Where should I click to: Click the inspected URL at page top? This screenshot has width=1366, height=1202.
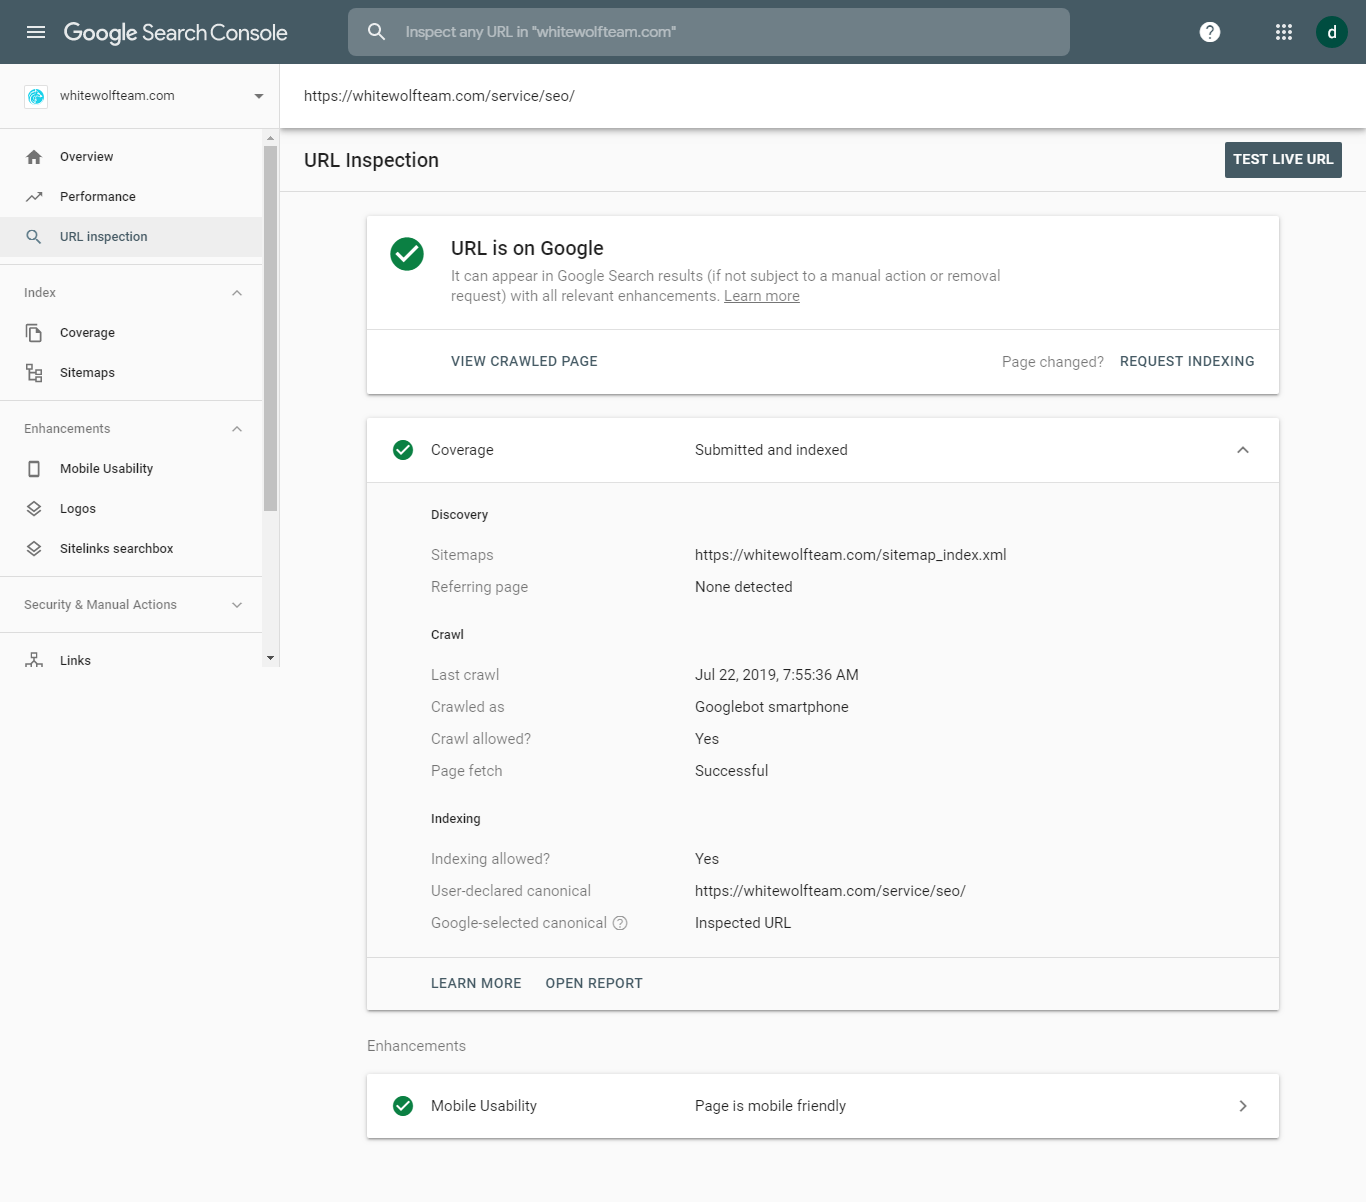(439, 96)
